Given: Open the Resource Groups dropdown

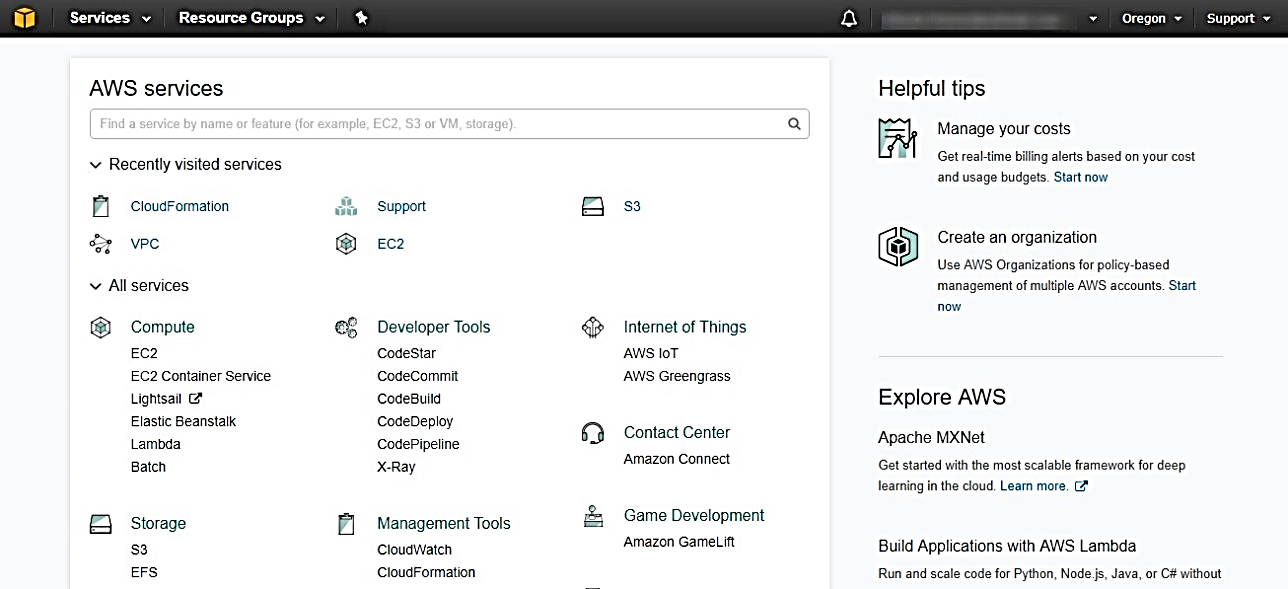Looking at the screenshot, I should coord(252,18).
